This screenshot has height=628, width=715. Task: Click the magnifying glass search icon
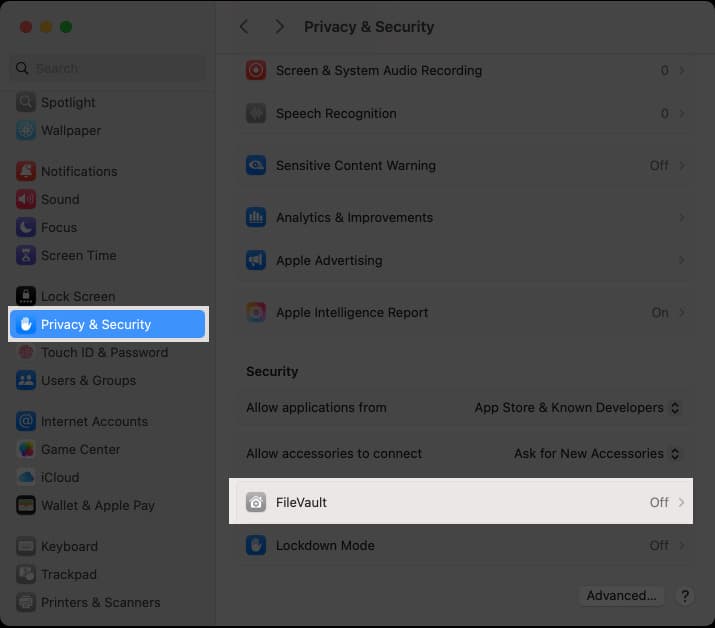click(22, 68)
